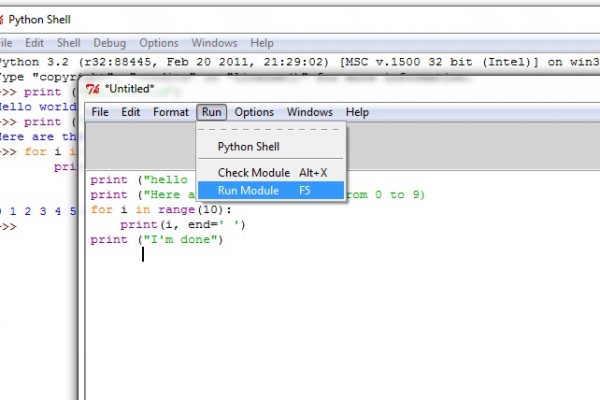Click 'range' in the for loop line

tap(176, 210)
